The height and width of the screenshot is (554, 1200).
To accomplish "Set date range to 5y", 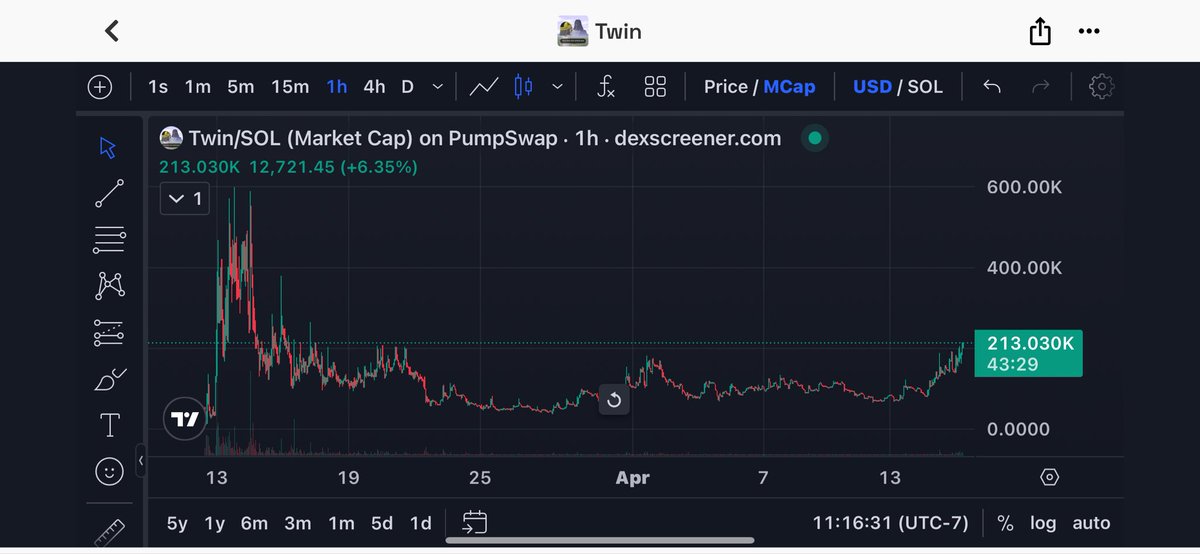I will (x=177, y=523).
